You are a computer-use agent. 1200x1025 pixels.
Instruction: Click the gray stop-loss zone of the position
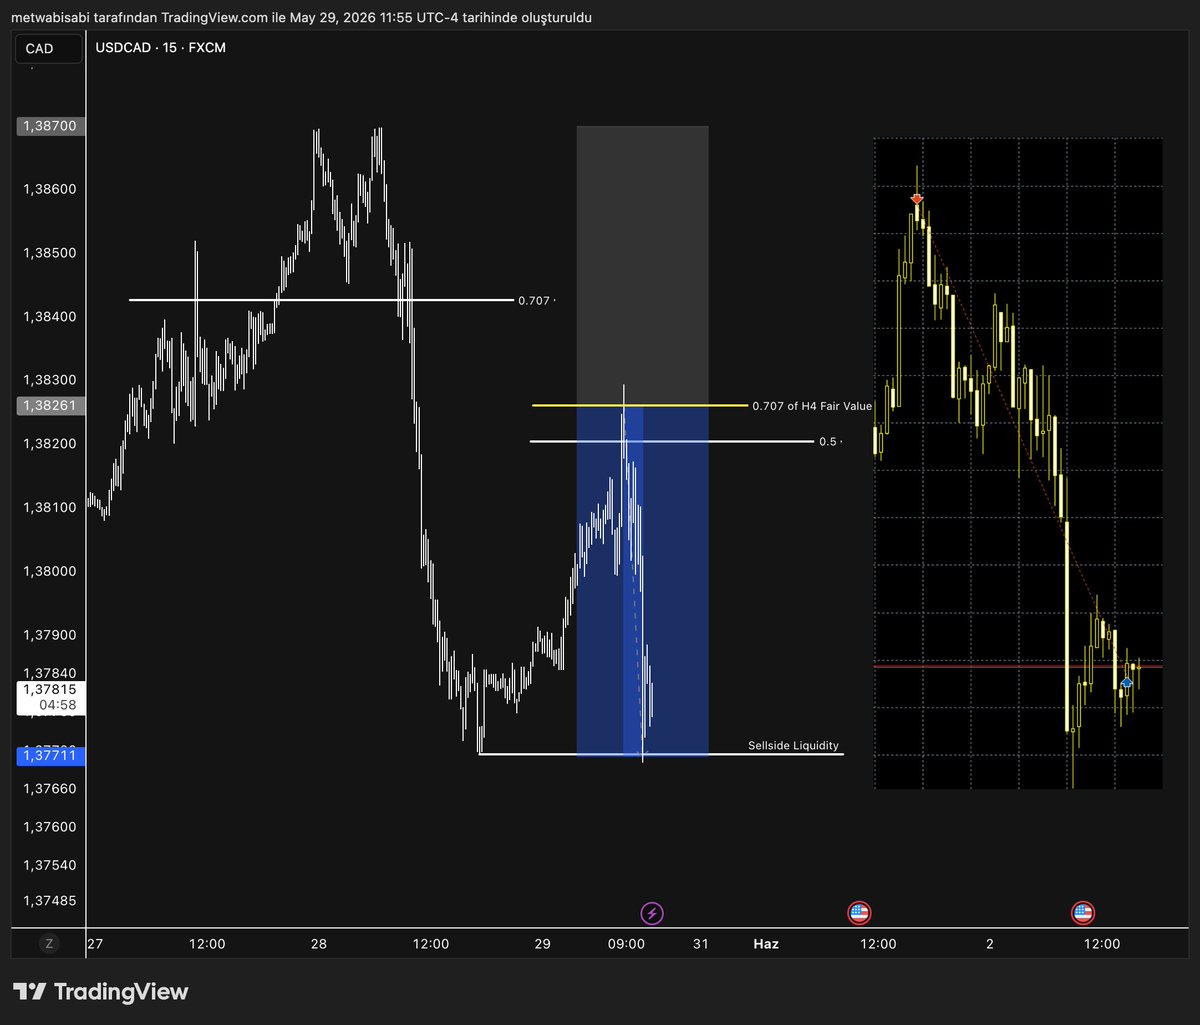pyautogui.click(x=642, y=265)
